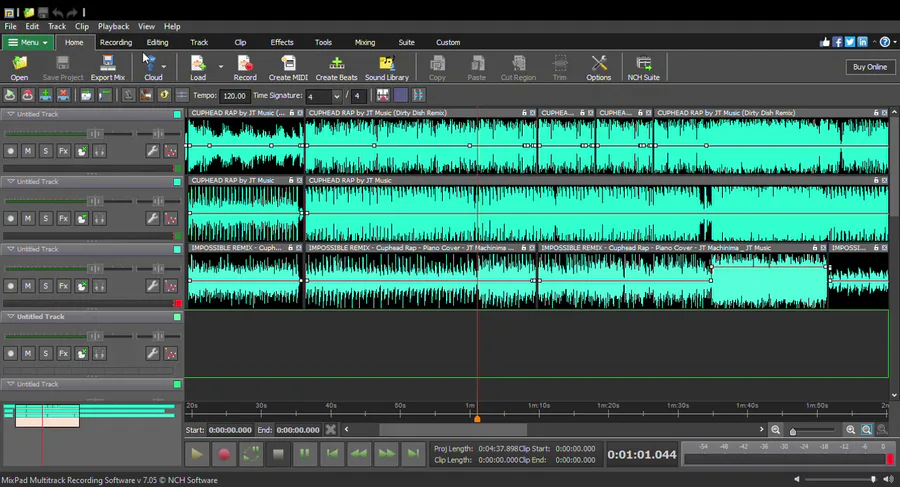The image size is (900, 487).
Task: Solo the IMPOSSIBLE REMIX track
Action: tap(46, 286)
